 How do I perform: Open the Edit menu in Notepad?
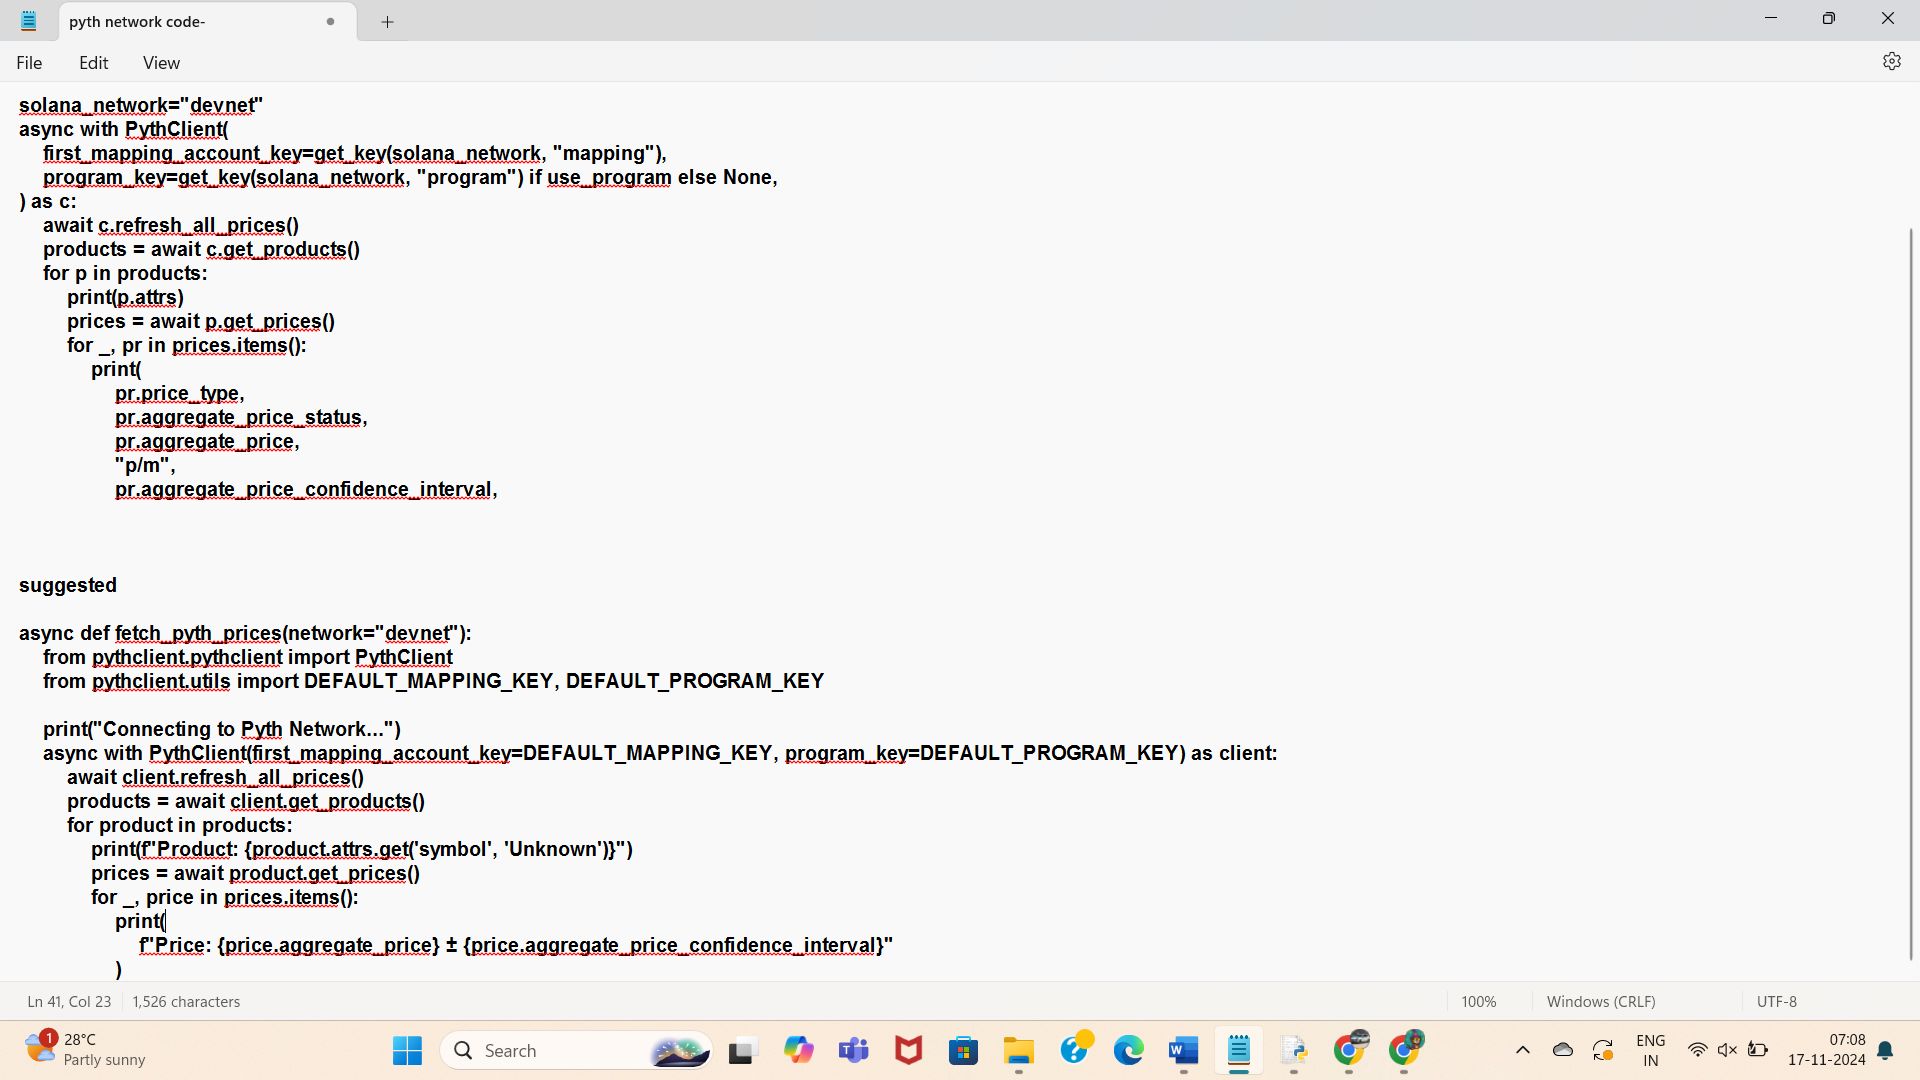coord(92,62)
